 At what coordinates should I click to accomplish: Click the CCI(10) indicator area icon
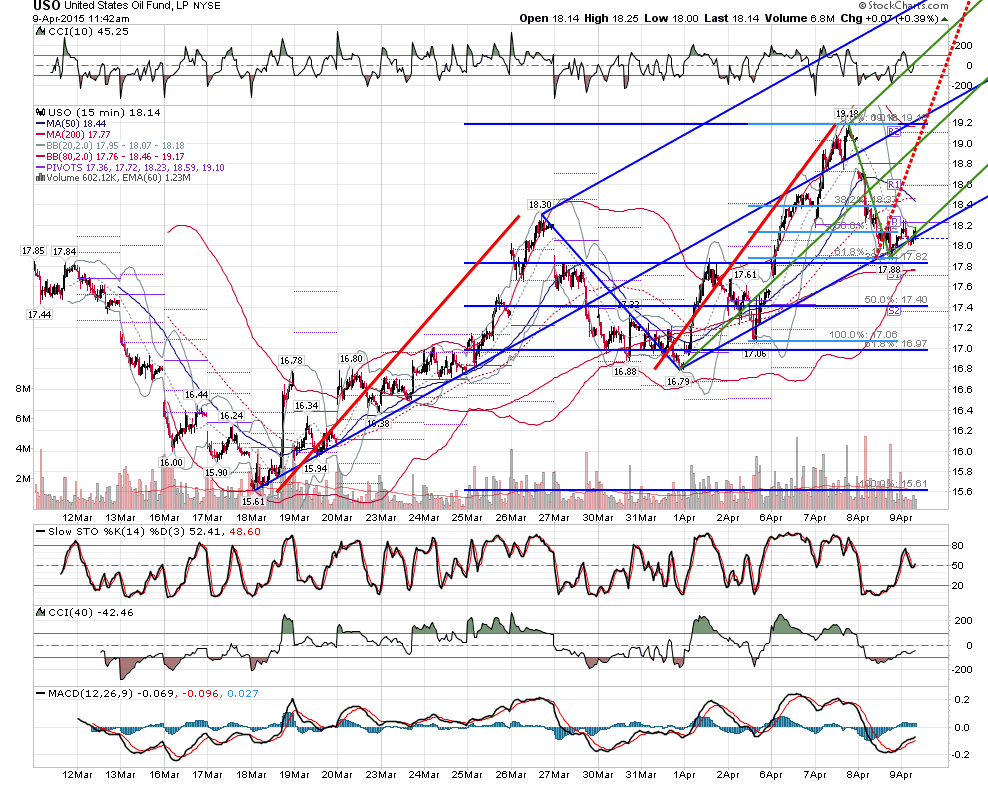coord(40,31)
